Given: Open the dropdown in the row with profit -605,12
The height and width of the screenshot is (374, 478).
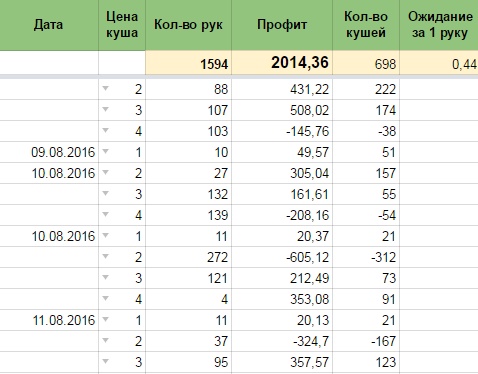Looking at the screenshot, I should pyautogui.click(x=106, y=256).
